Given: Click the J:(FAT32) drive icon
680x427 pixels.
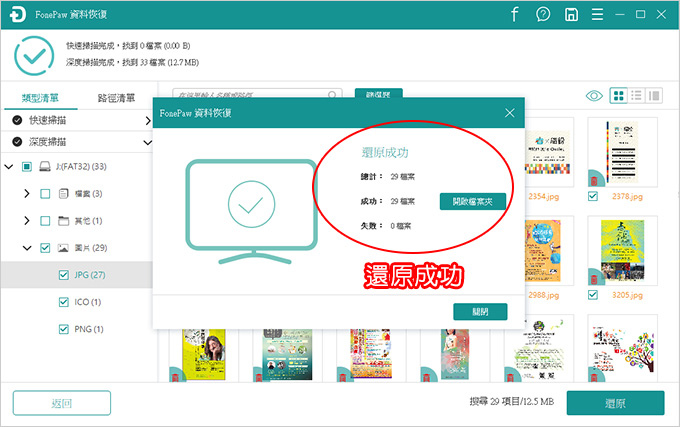Looking at the screenshot, I should point(45,166).
